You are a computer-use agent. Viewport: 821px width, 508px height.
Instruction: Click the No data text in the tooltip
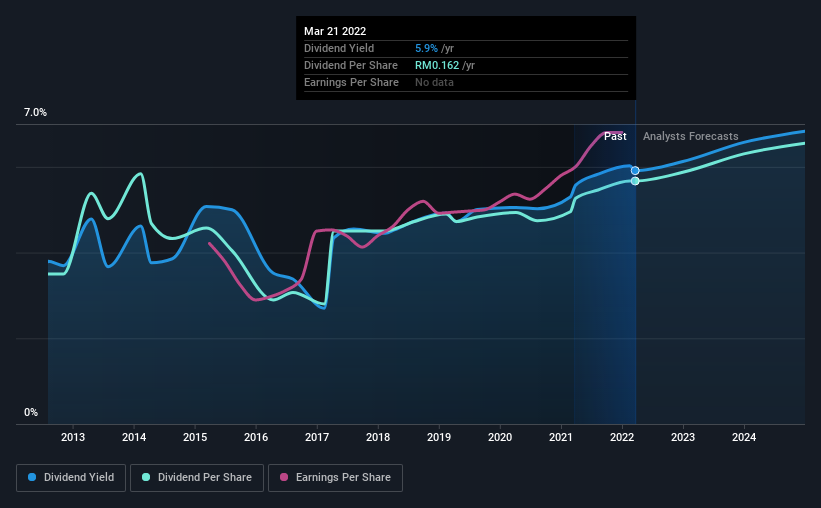435,82
